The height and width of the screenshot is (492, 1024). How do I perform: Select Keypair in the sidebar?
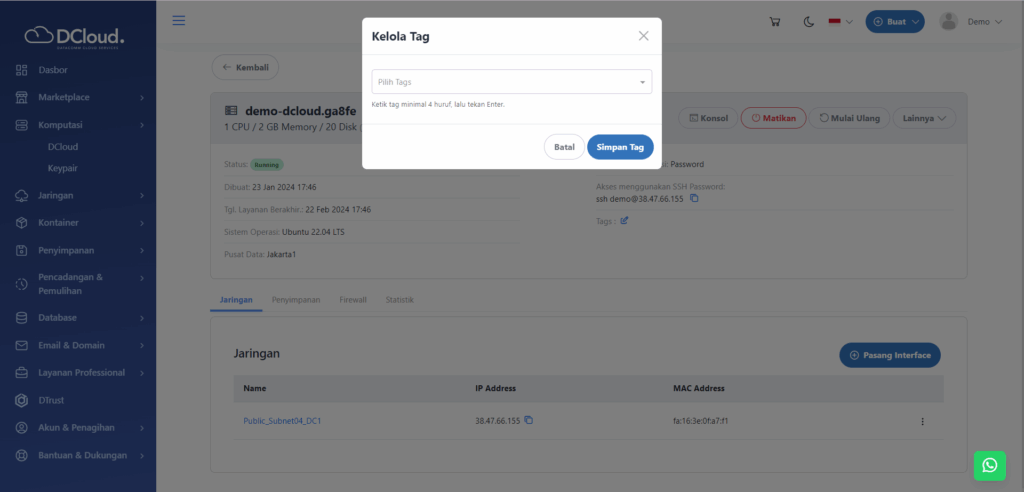tap(63, 168)
